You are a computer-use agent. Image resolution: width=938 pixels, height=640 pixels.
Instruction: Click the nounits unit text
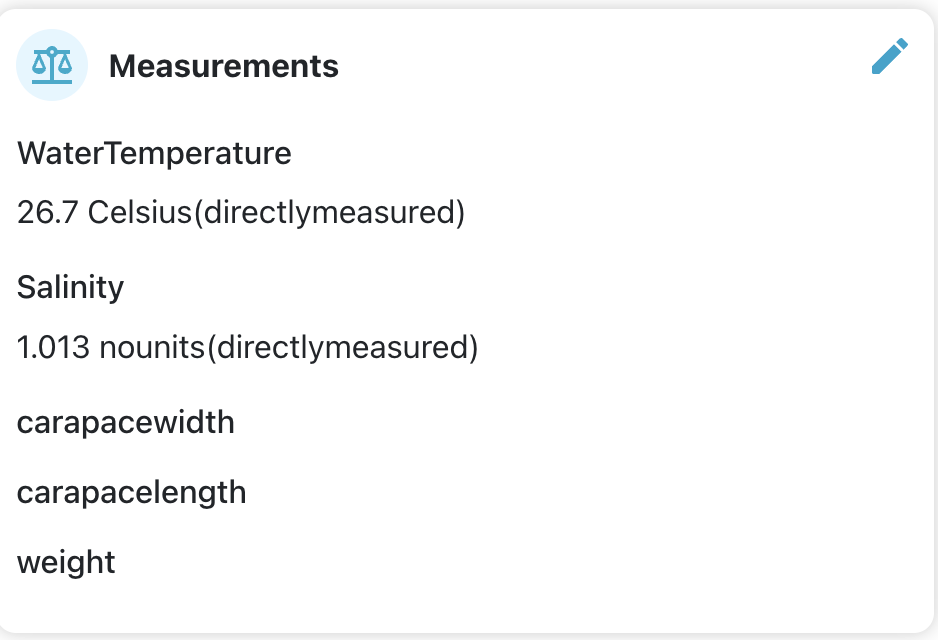tap(152, 348)
